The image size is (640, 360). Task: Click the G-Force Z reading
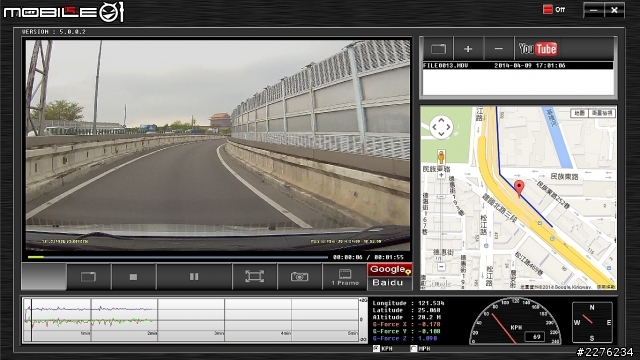click(405, 338)
